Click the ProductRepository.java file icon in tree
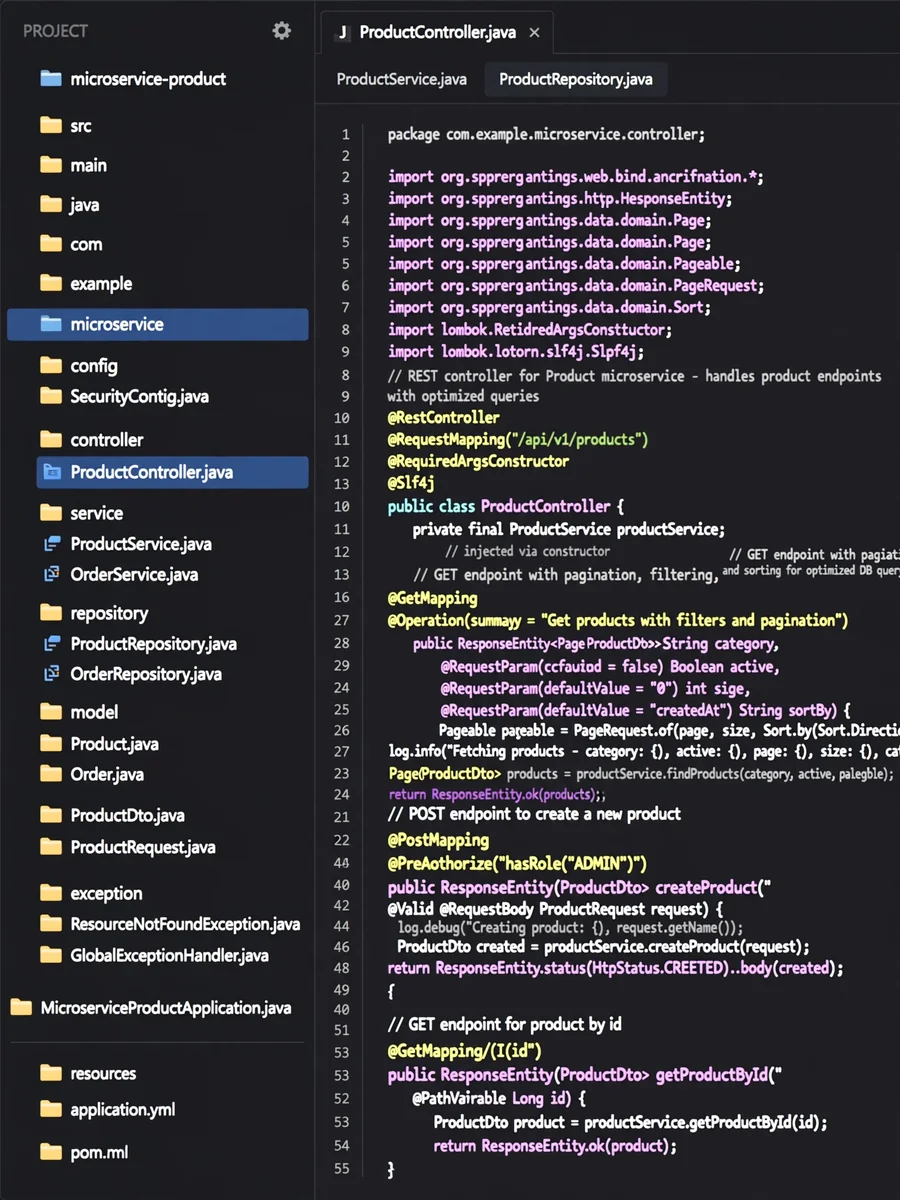Viewport: 900px width, 1200px height. pos(51,644)
